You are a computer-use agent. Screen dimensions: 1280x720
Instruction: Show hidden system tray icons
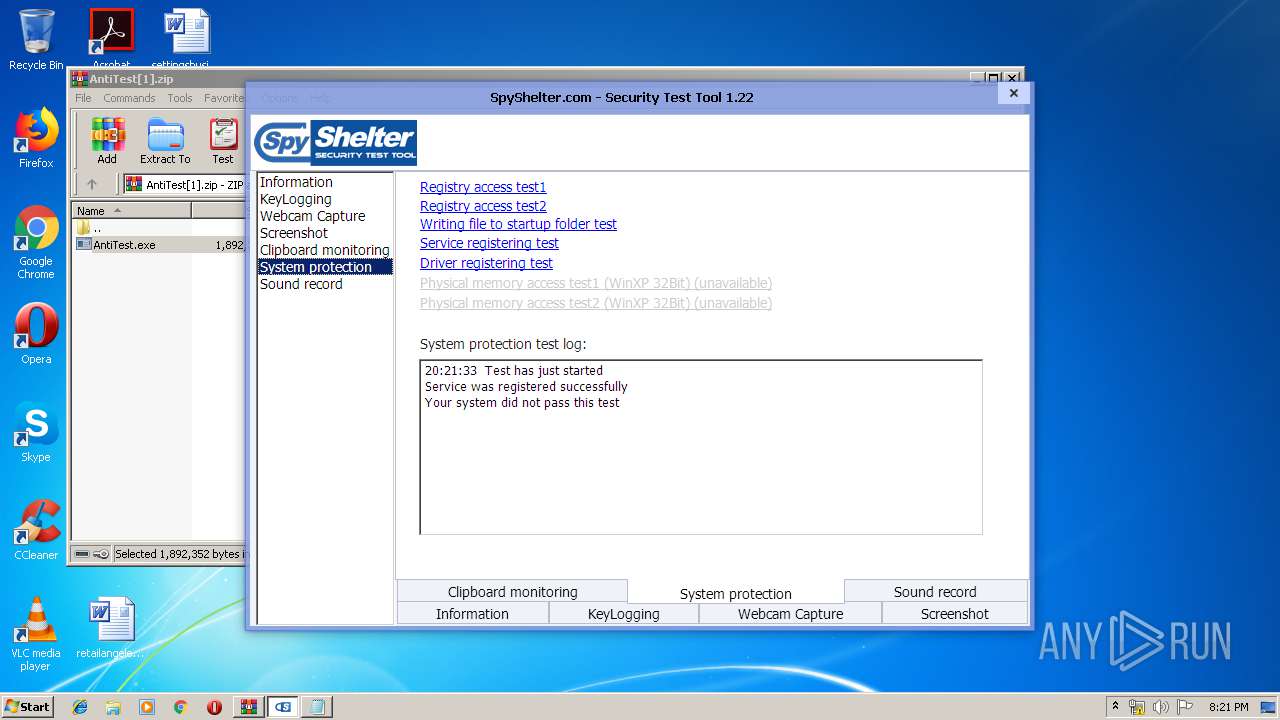click(1116, 707)
